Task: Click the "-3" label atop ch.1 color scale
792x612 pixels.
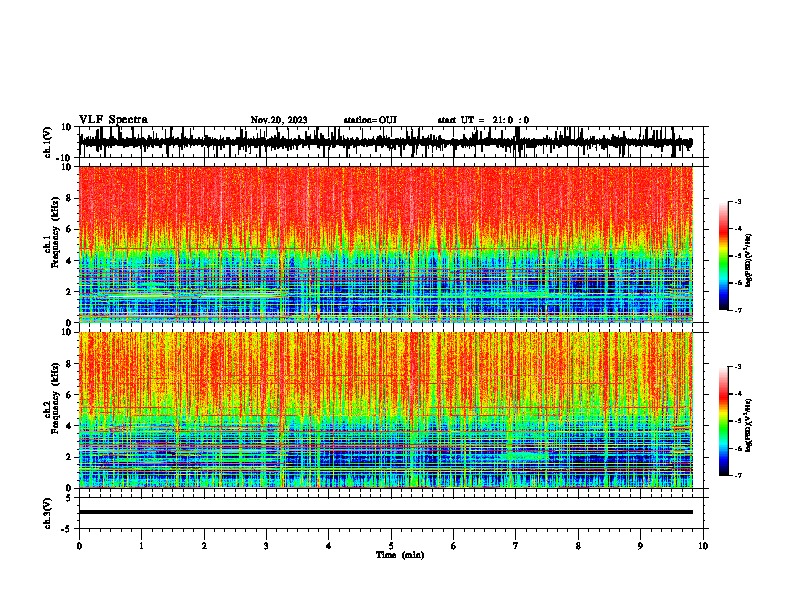Action: pos(737,201)
